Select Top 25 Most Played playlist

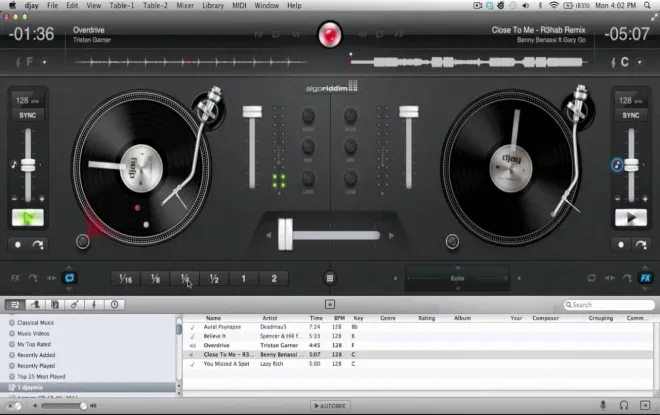click(41, 376)
